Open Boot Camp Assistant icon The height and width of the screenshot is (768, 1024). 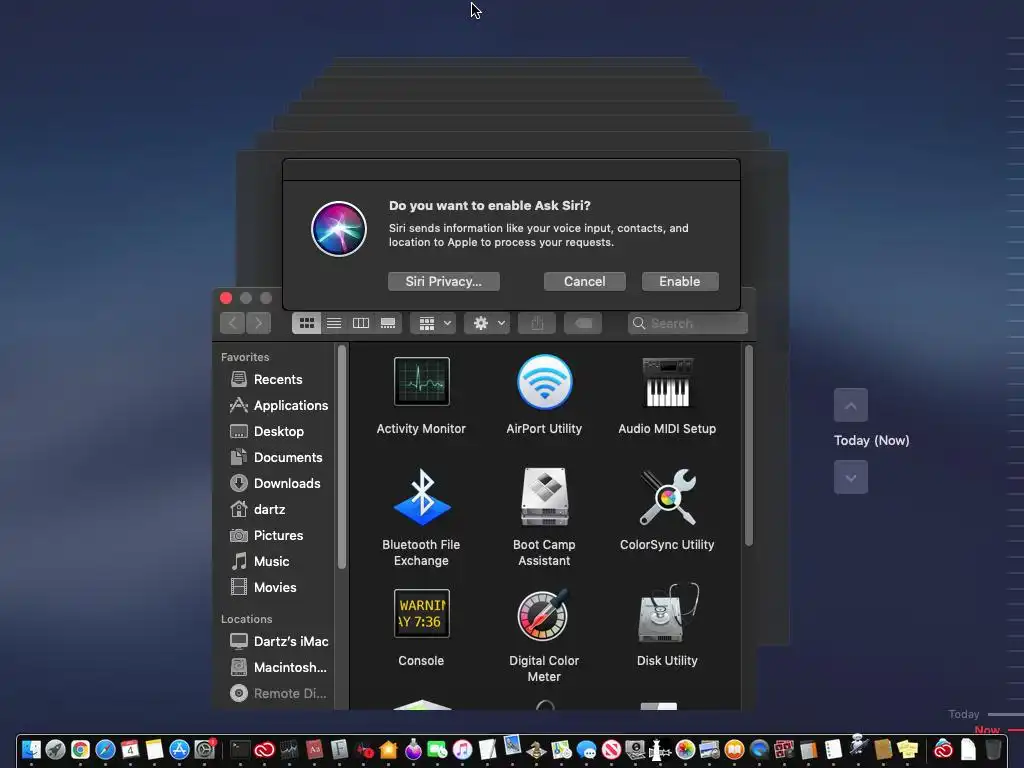click(544, 497)
